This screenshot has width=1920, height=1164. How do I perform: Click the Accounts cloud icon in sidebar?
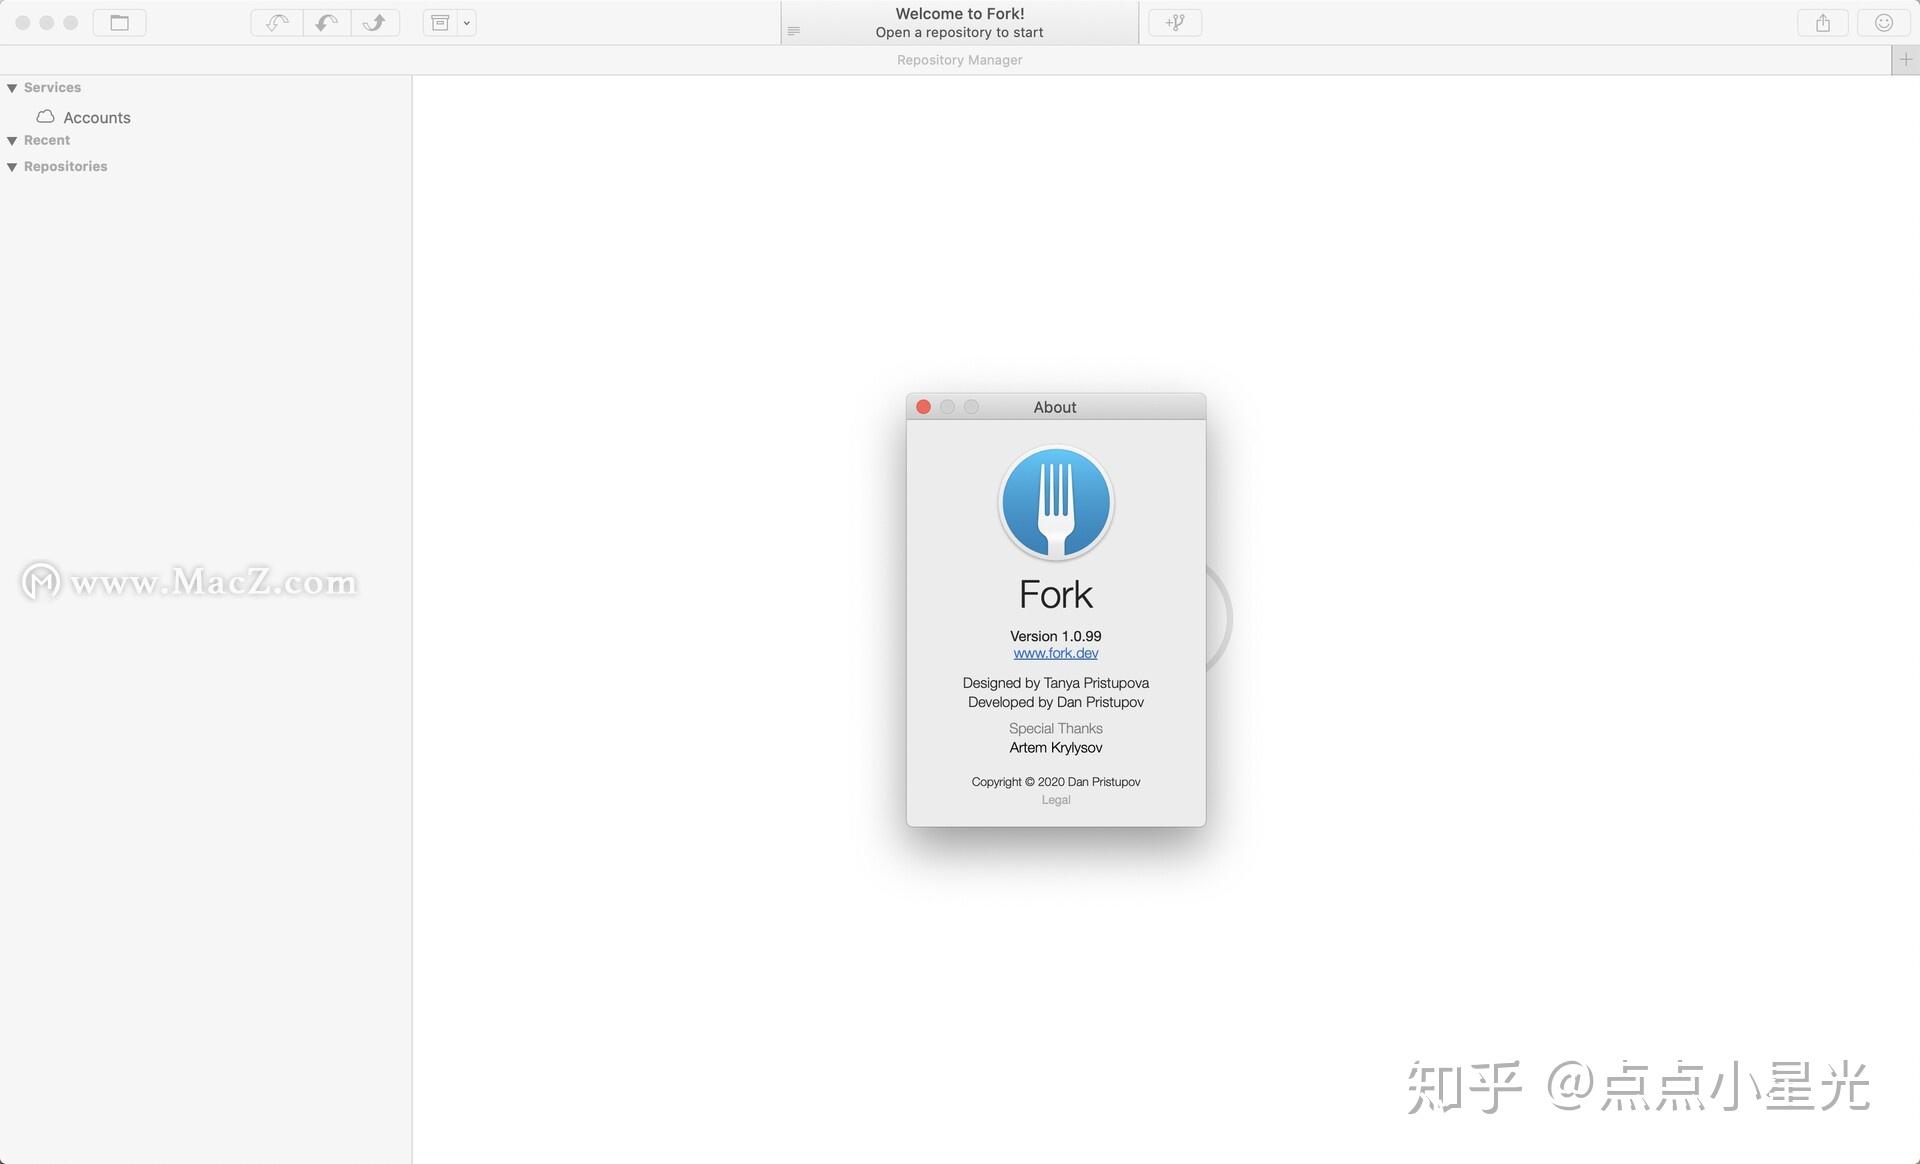pos(45,117)
